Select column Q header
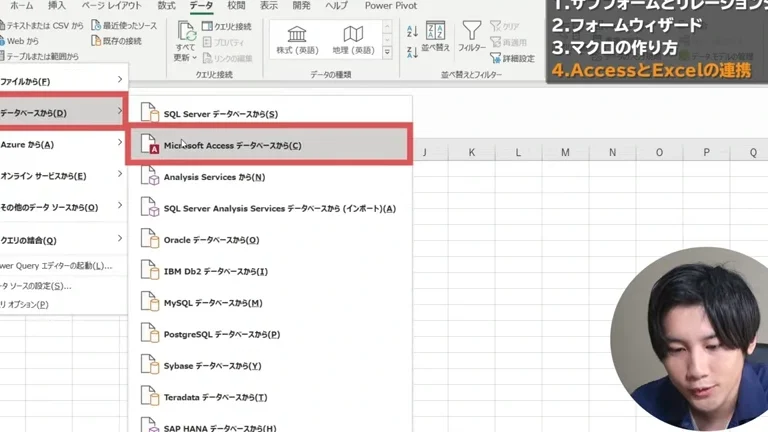The height and width of the screenshot is (432, 768). tap(749, 152)
